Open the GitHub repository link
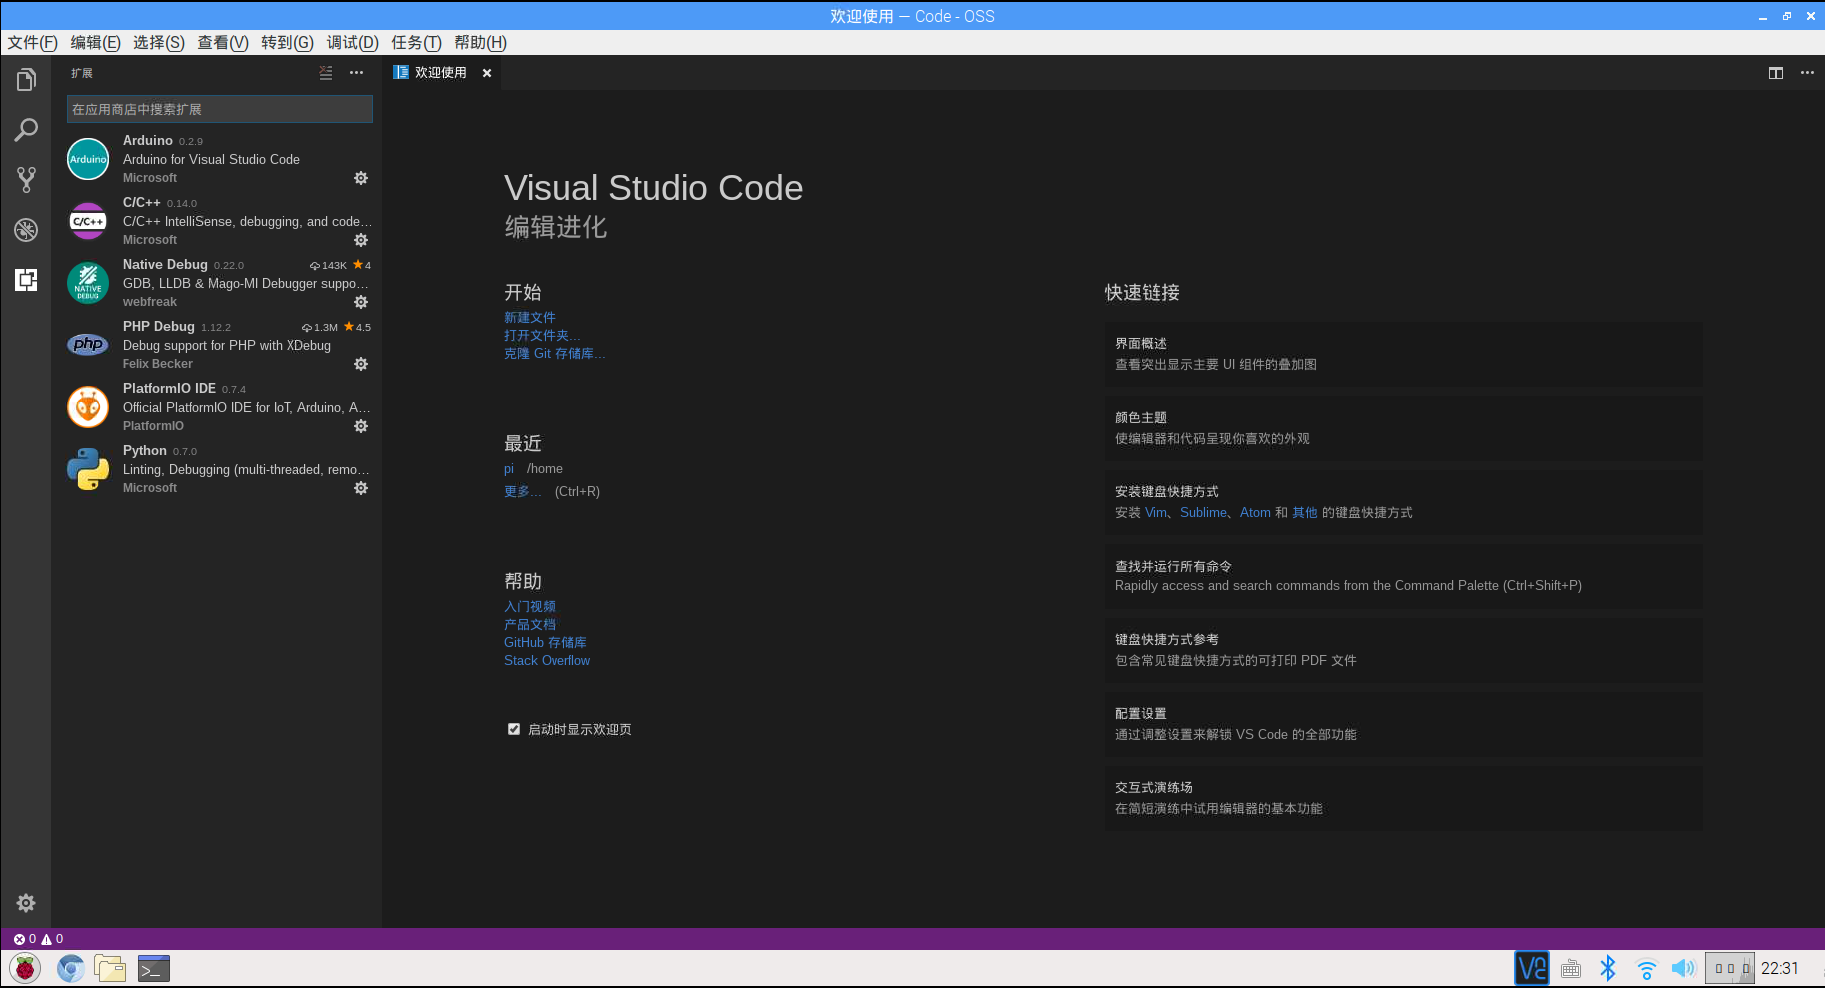1825x988 pixels. pyautogui.click(x=545, y=643)
